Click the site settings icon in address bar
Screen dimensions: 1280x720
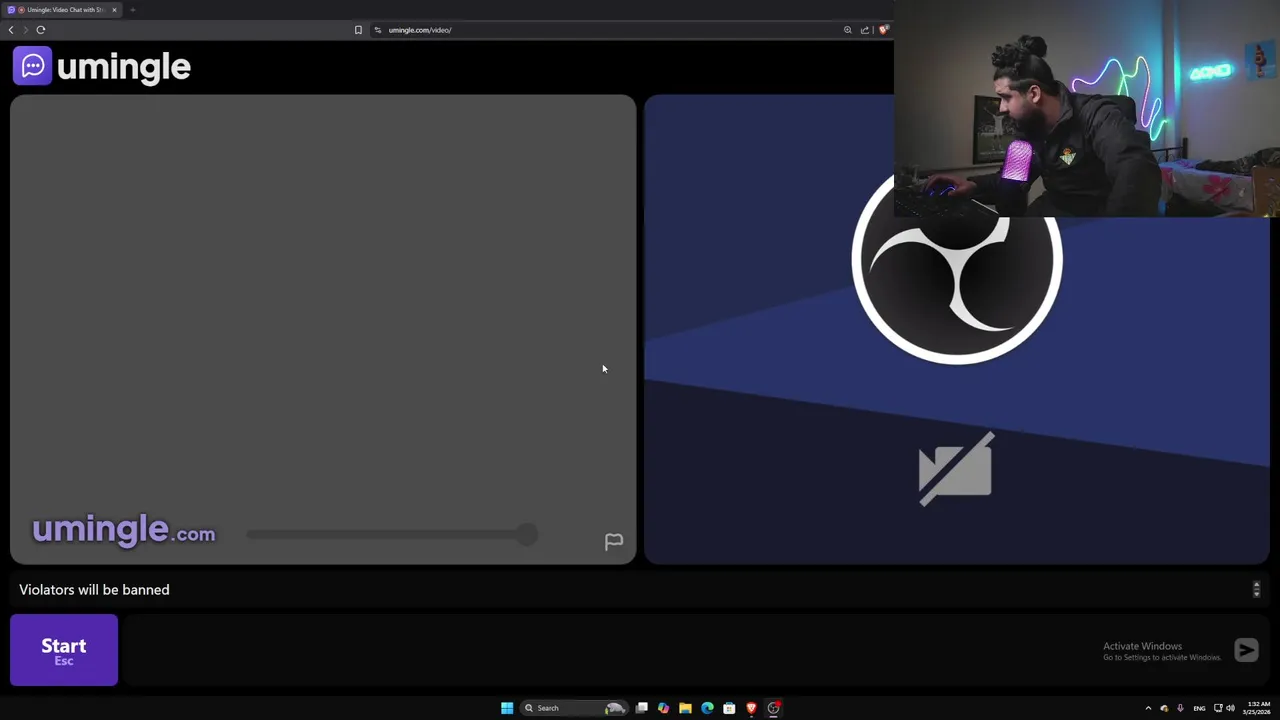pos(378,30)
